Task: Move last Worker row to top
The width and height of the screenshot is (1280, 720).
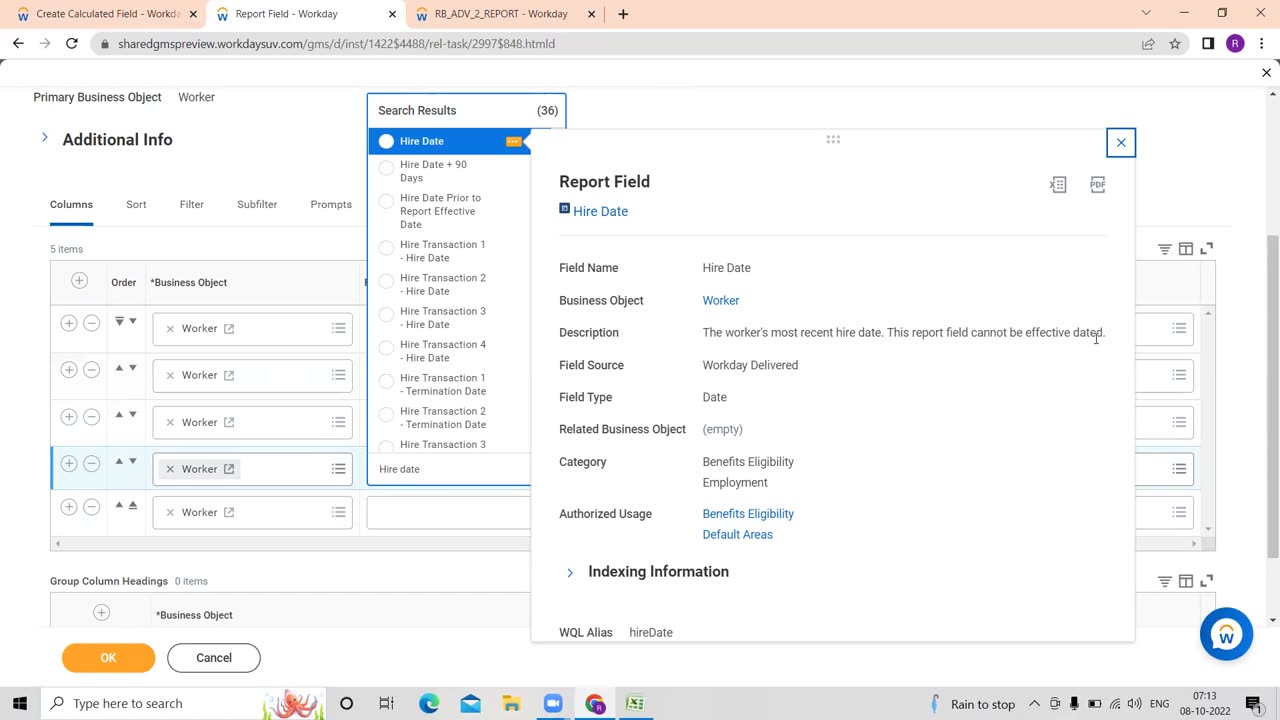Action: [x=132, y=505]
